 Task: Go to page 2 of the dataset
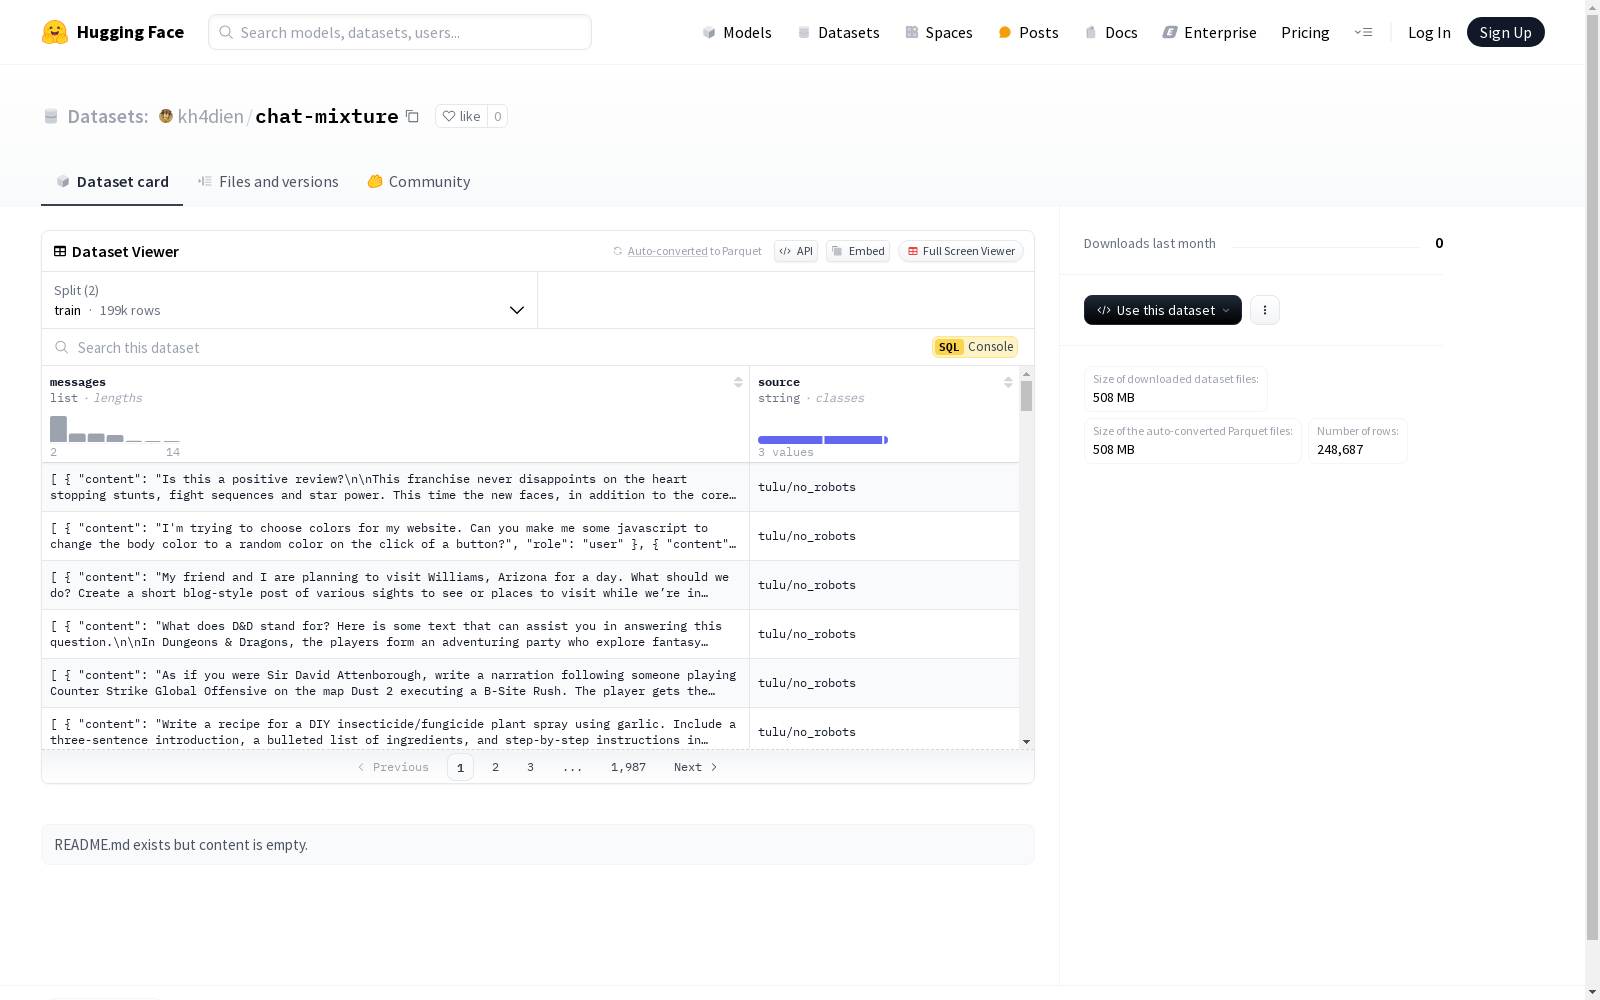tap(495, 767)
